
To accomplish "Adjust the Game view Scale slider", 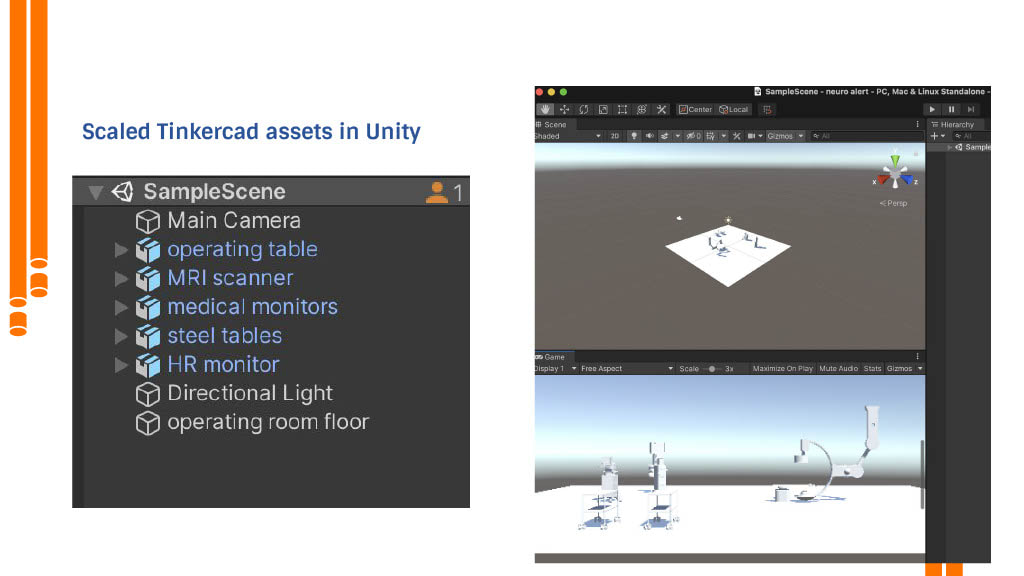I will 711,369.
